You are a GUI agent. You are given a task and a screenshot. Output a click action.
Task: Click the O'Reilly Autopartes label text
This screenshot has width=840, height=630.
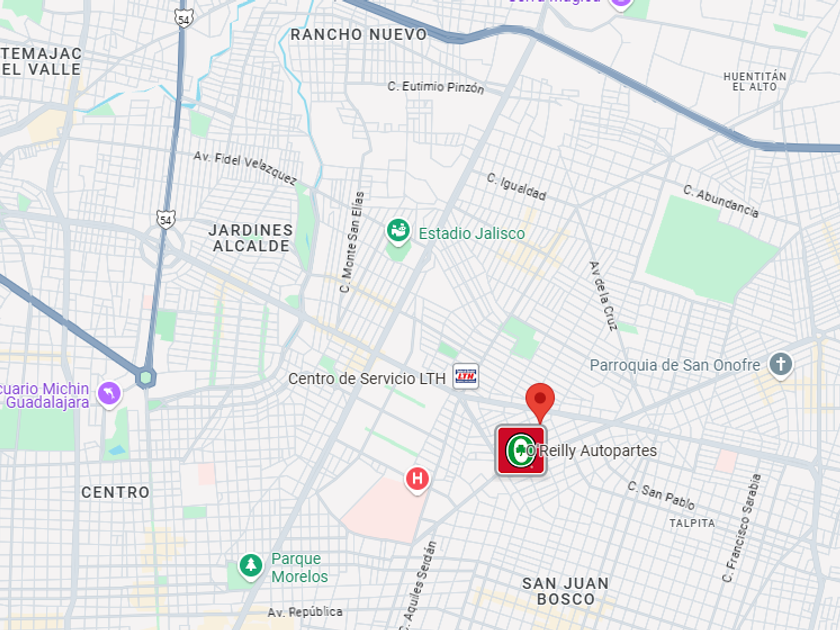coord(592,451)
